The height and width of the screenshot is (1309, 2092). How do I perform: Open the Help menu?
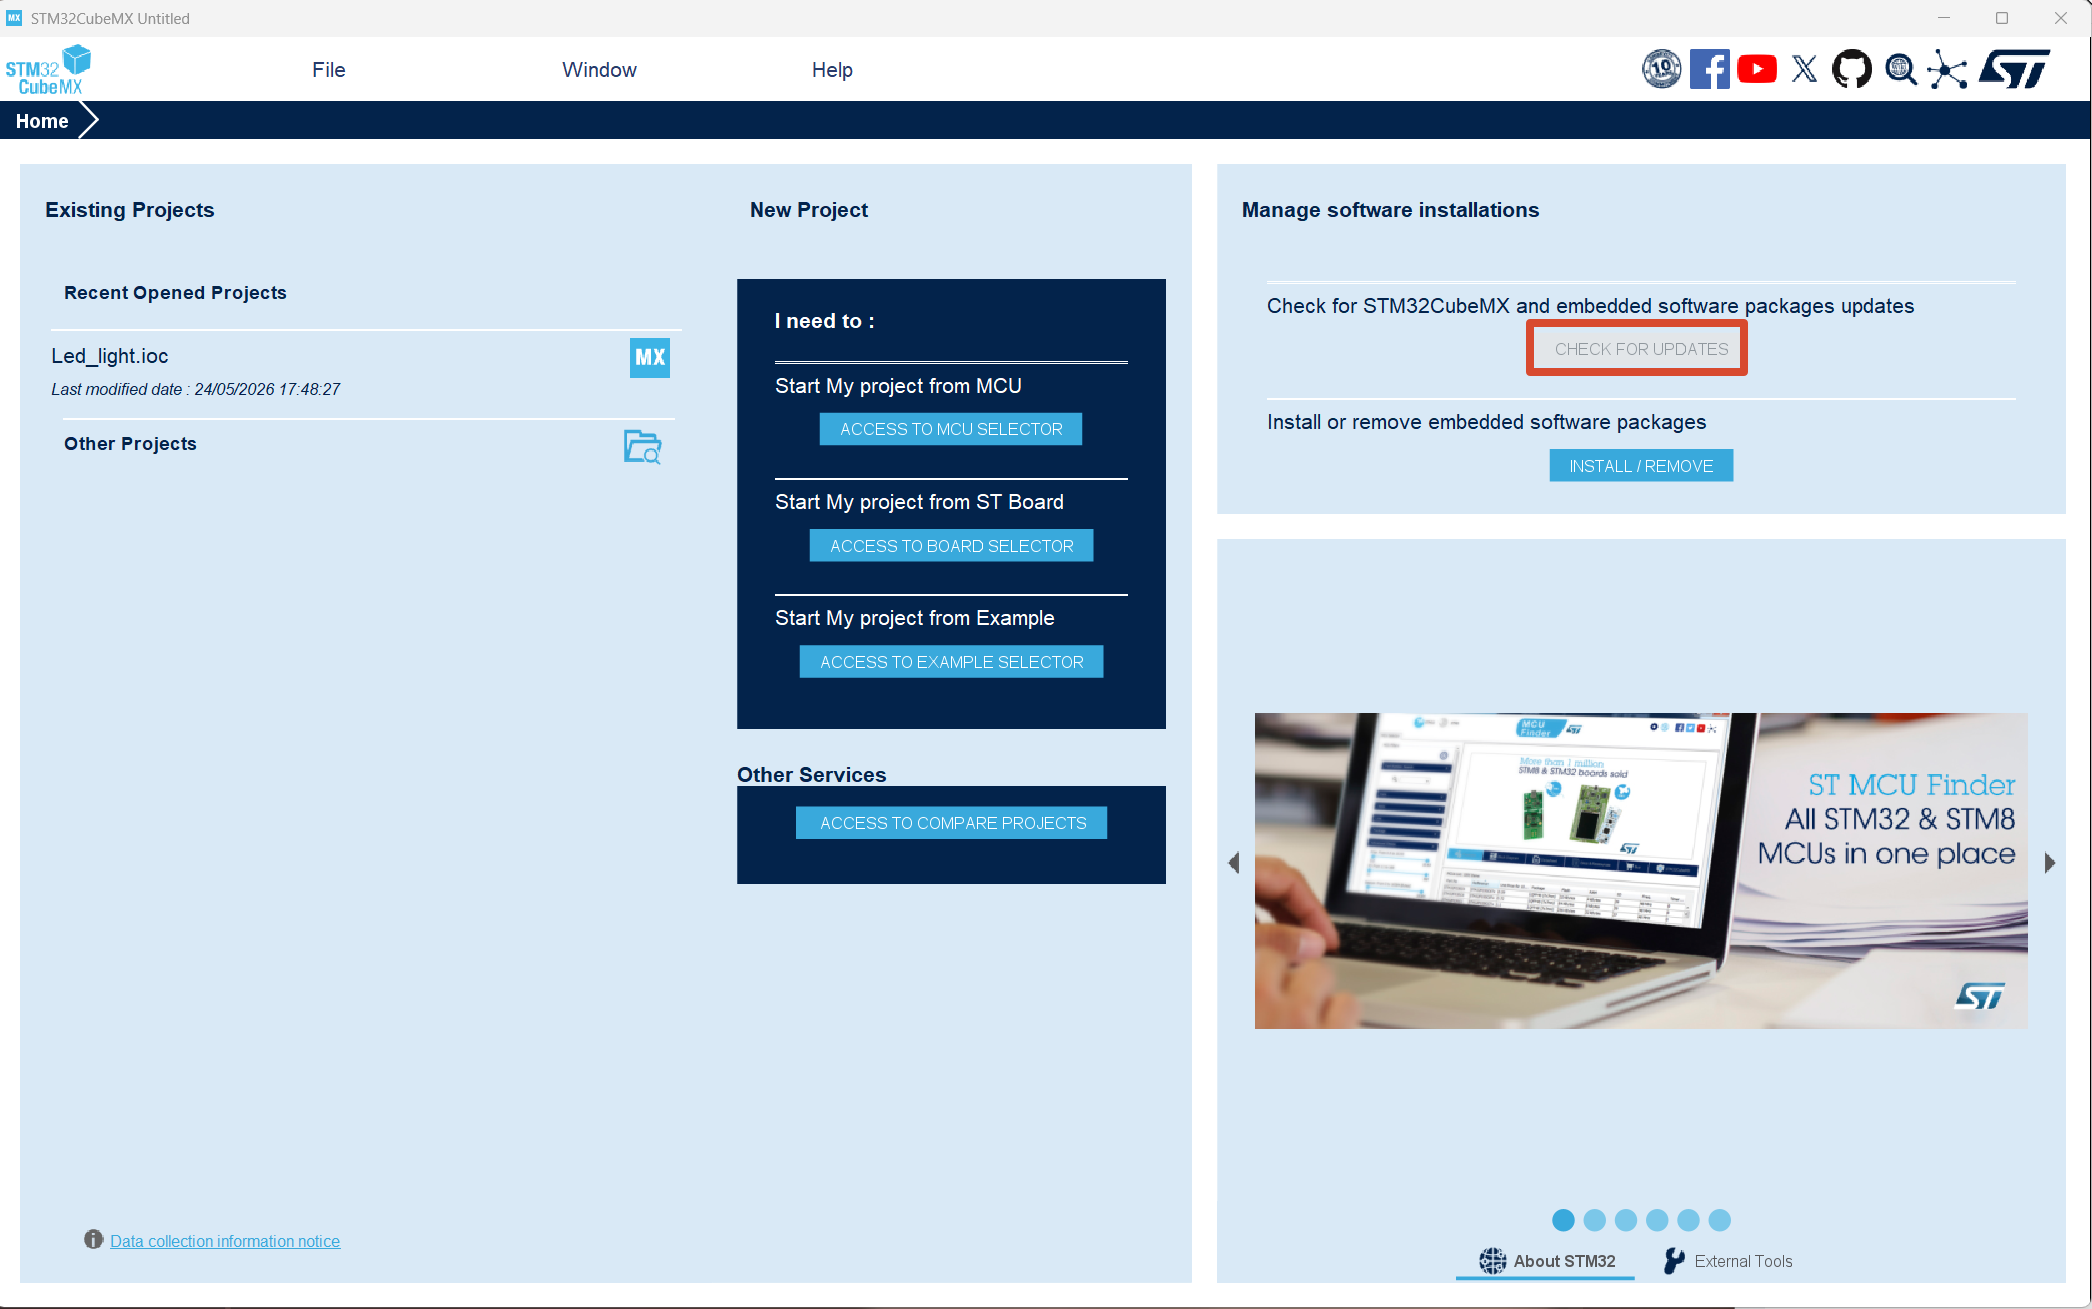[x=832, y=70]
